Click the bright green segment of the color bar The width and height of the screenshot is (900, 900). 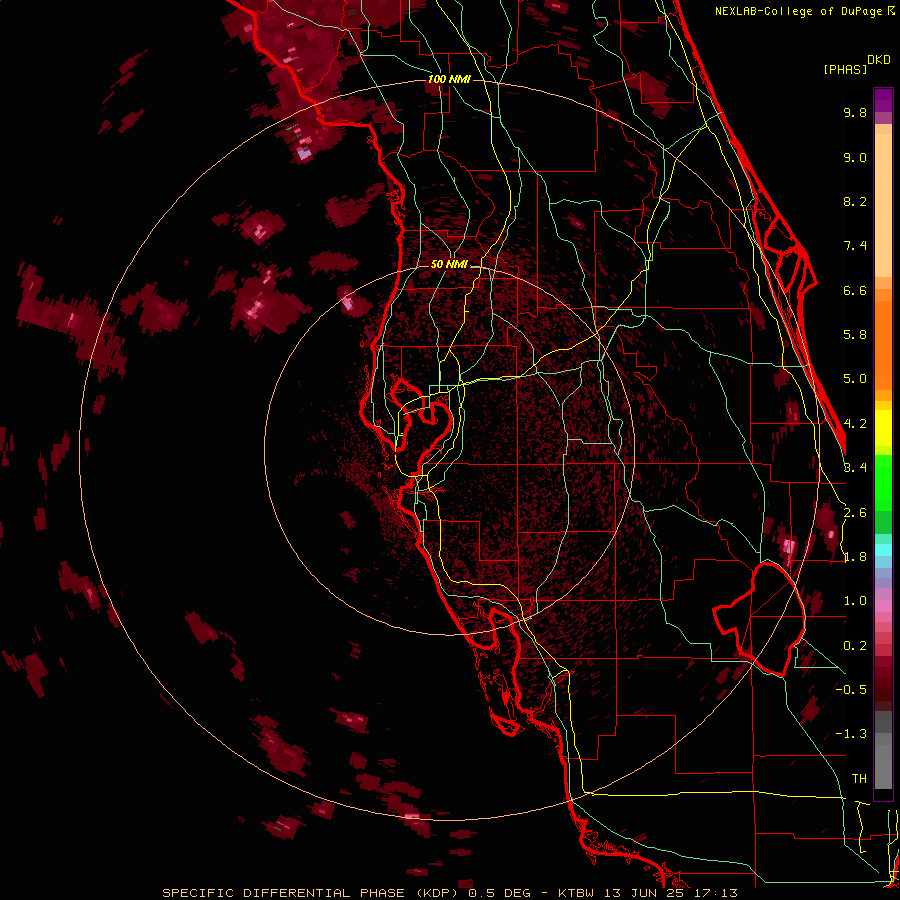click(883, 483)
